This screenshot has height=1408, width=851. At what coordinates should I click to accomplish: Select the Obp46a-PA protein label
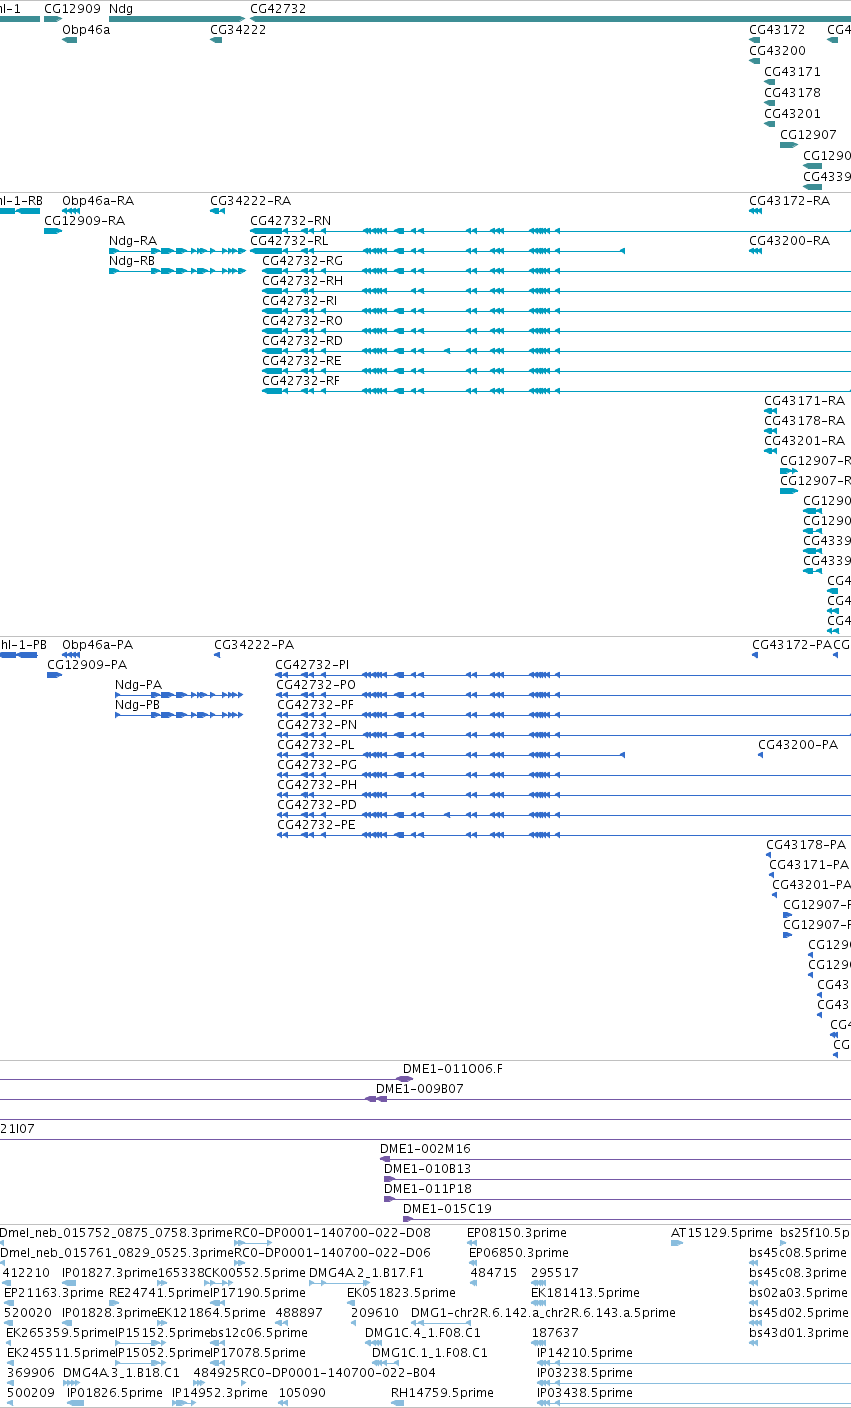pos(98,645)
